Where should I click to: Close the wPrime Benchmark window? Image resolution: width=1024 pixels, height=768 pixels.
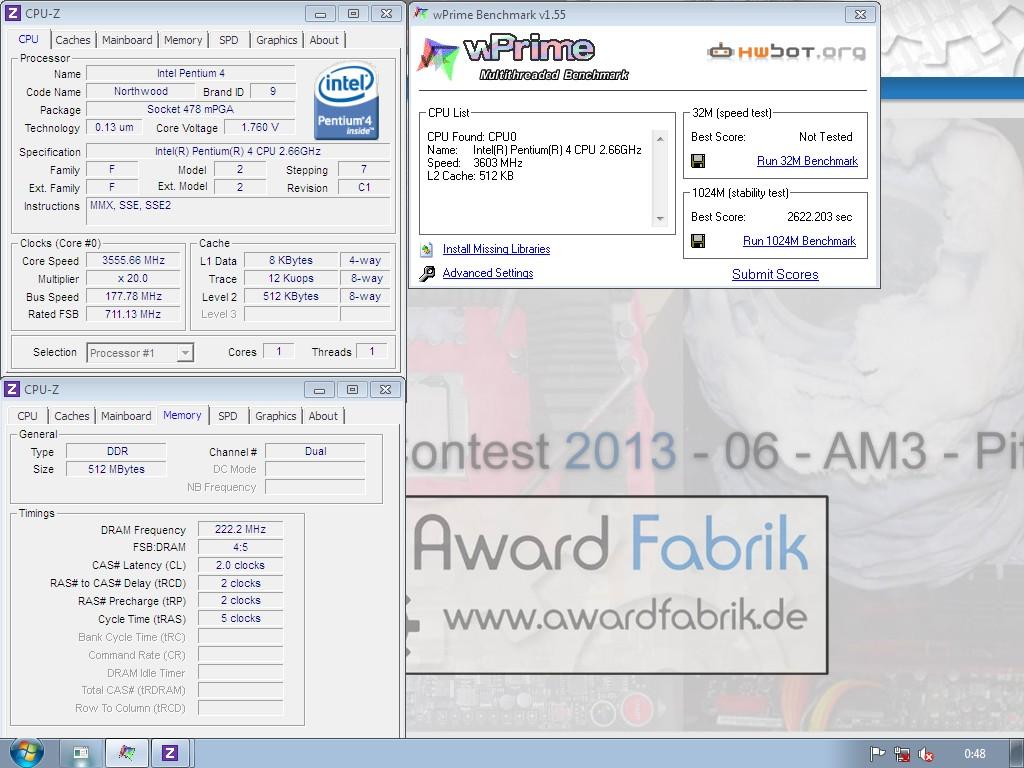(x=861, y=14)
